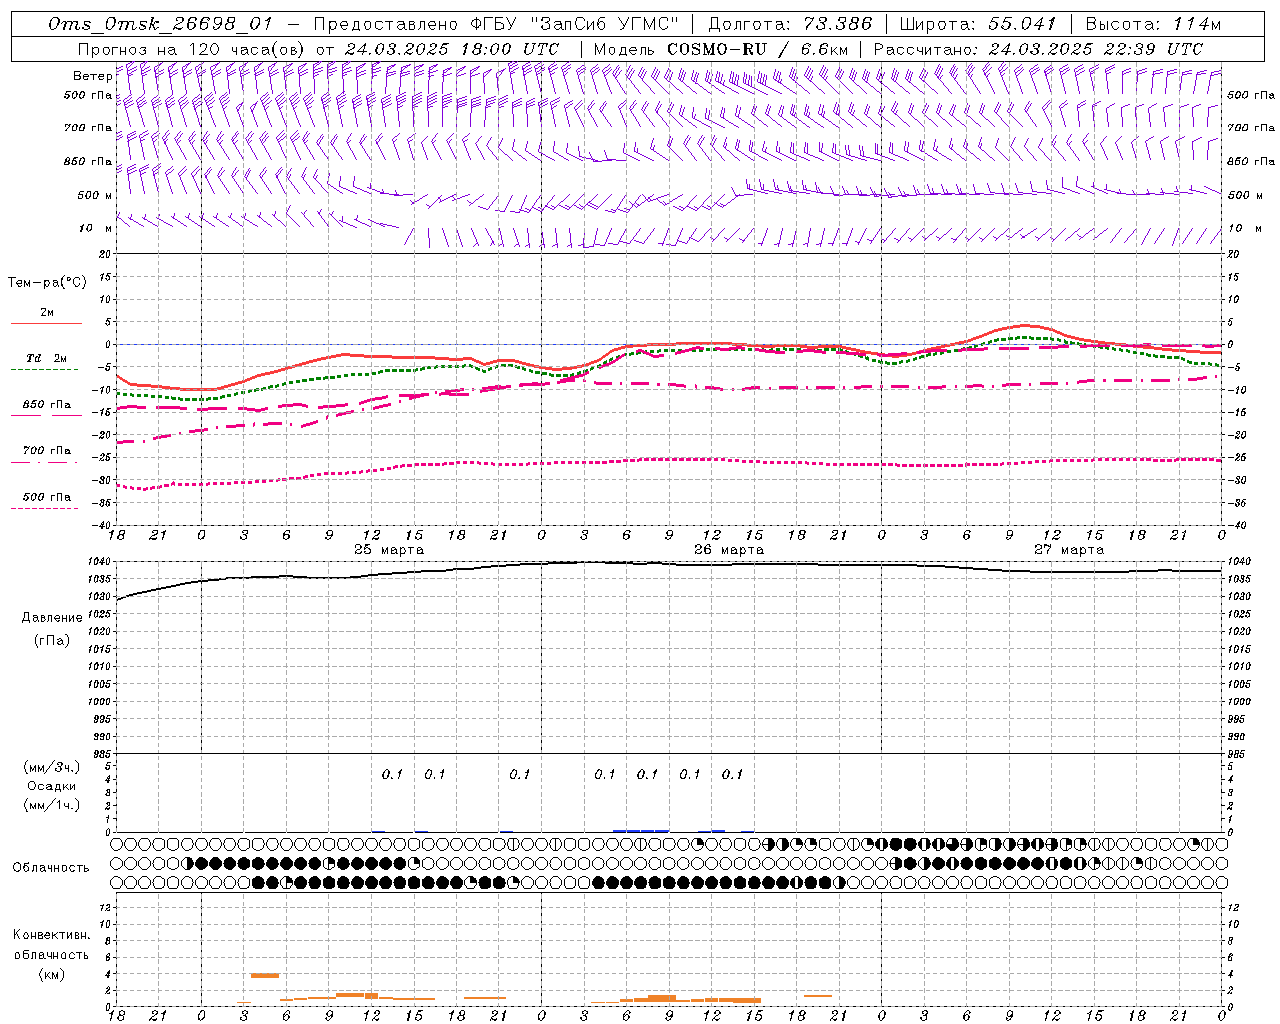Click the longest blue precipitation bar

pos(641,830)
